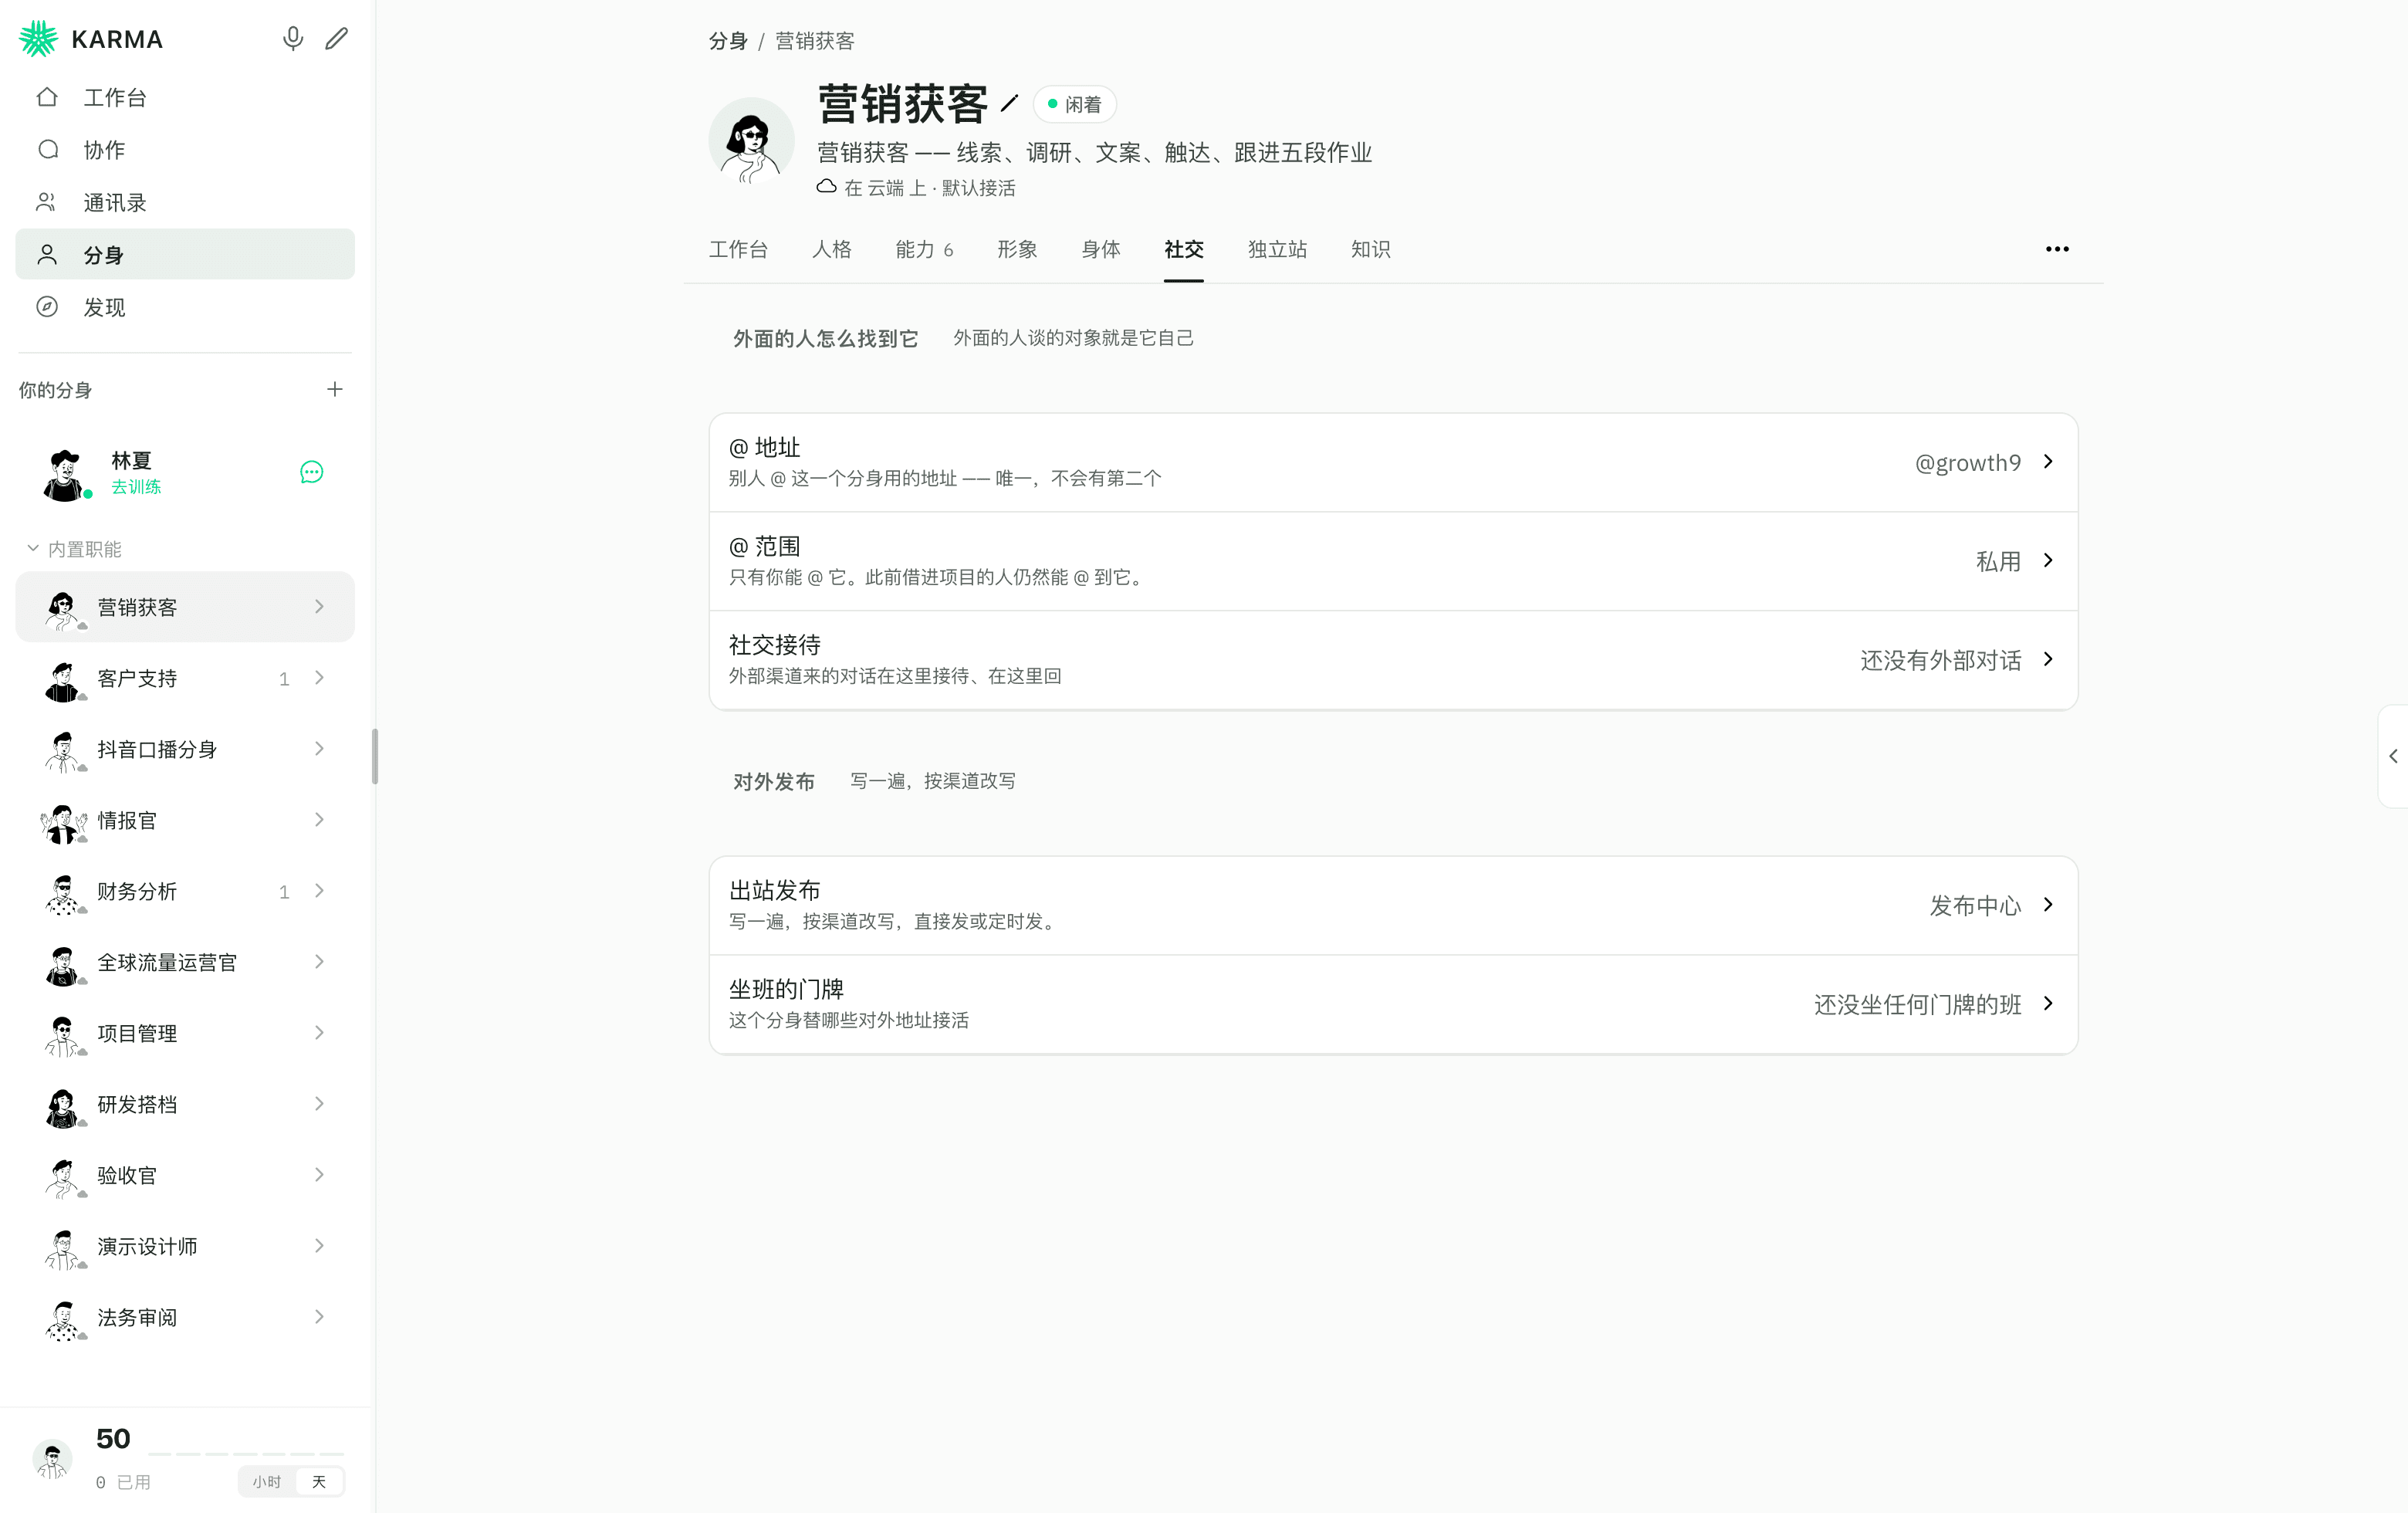Click the plus icon next to 你的分身
Image resolution: width=2408 pixels, height=1513 pixels.
335,389
